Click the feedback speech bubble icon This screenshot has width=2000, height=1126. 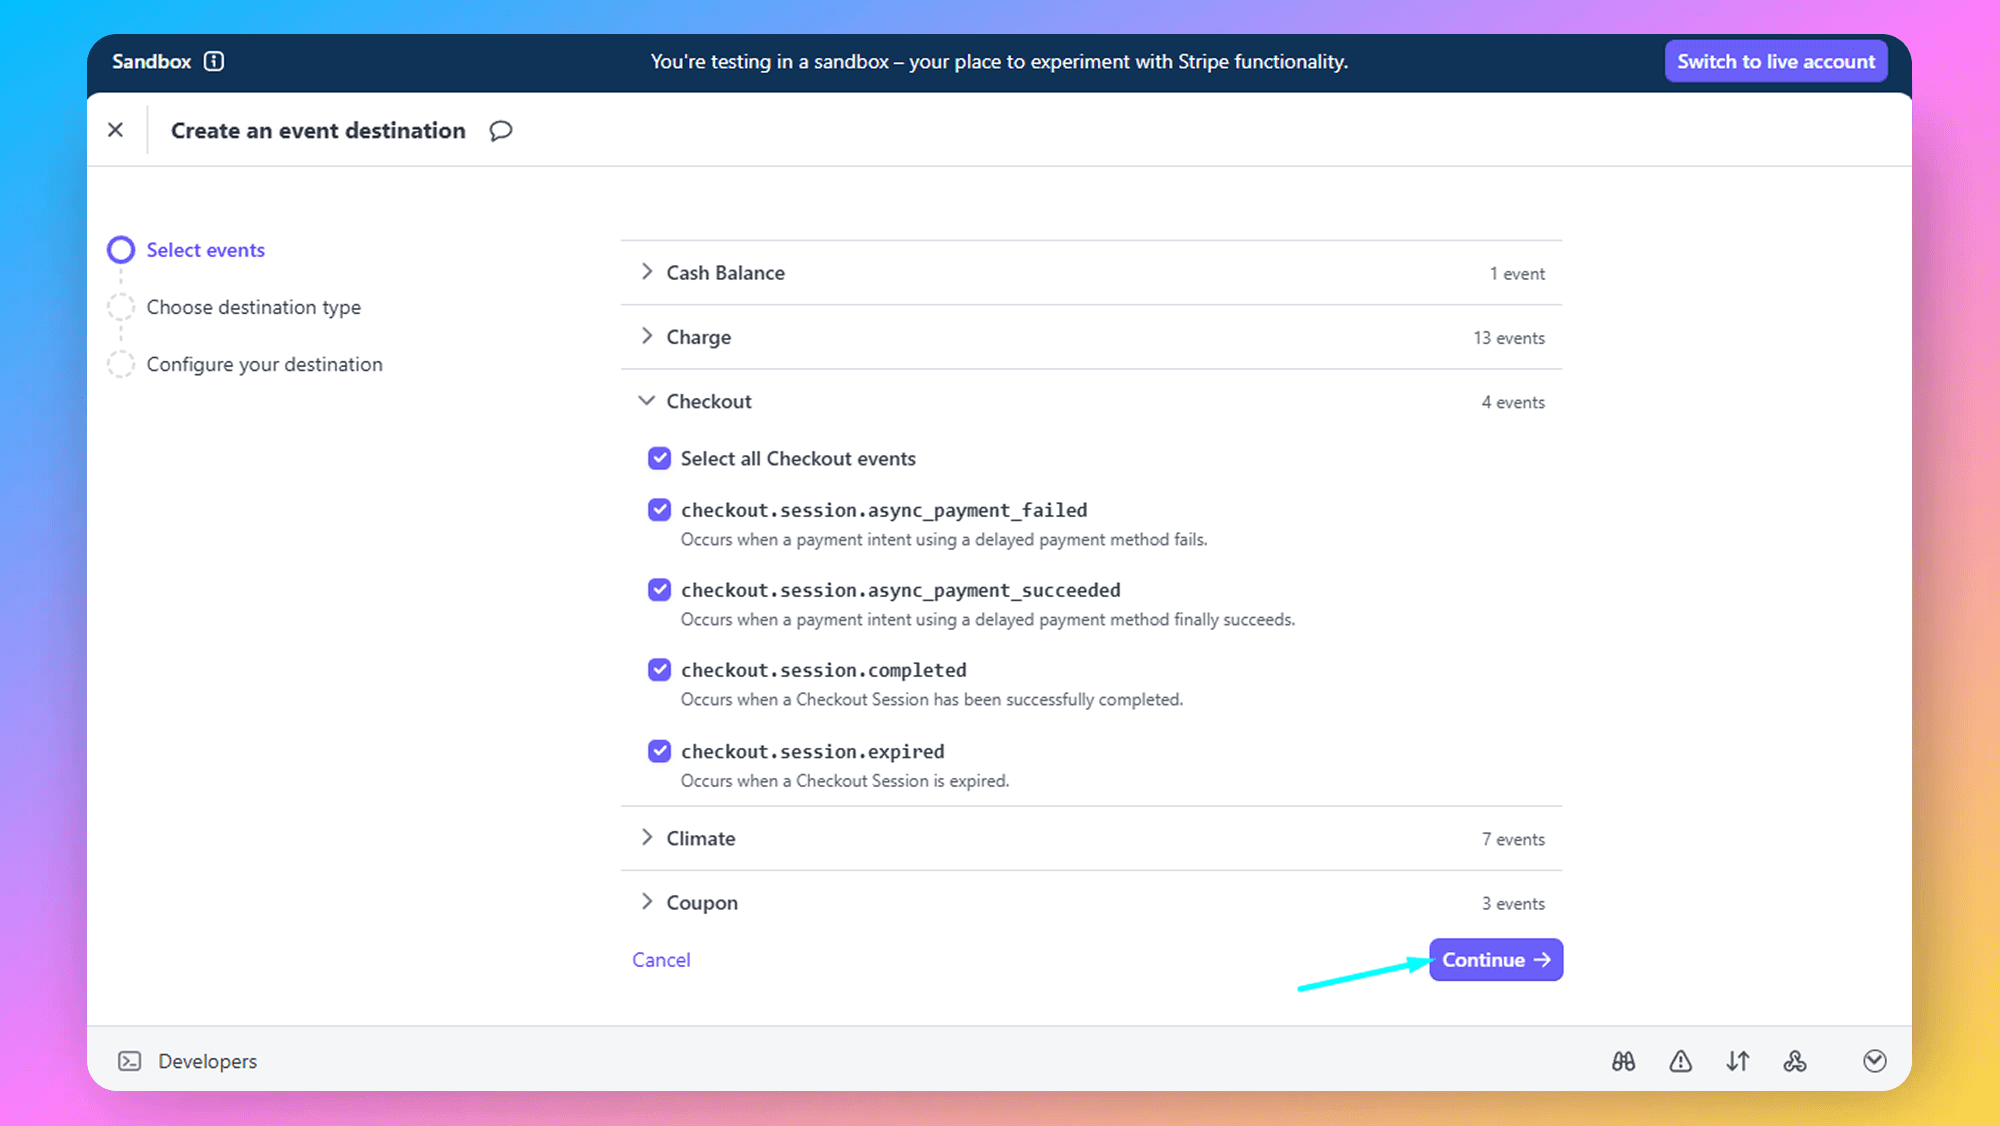click(501, 131)
